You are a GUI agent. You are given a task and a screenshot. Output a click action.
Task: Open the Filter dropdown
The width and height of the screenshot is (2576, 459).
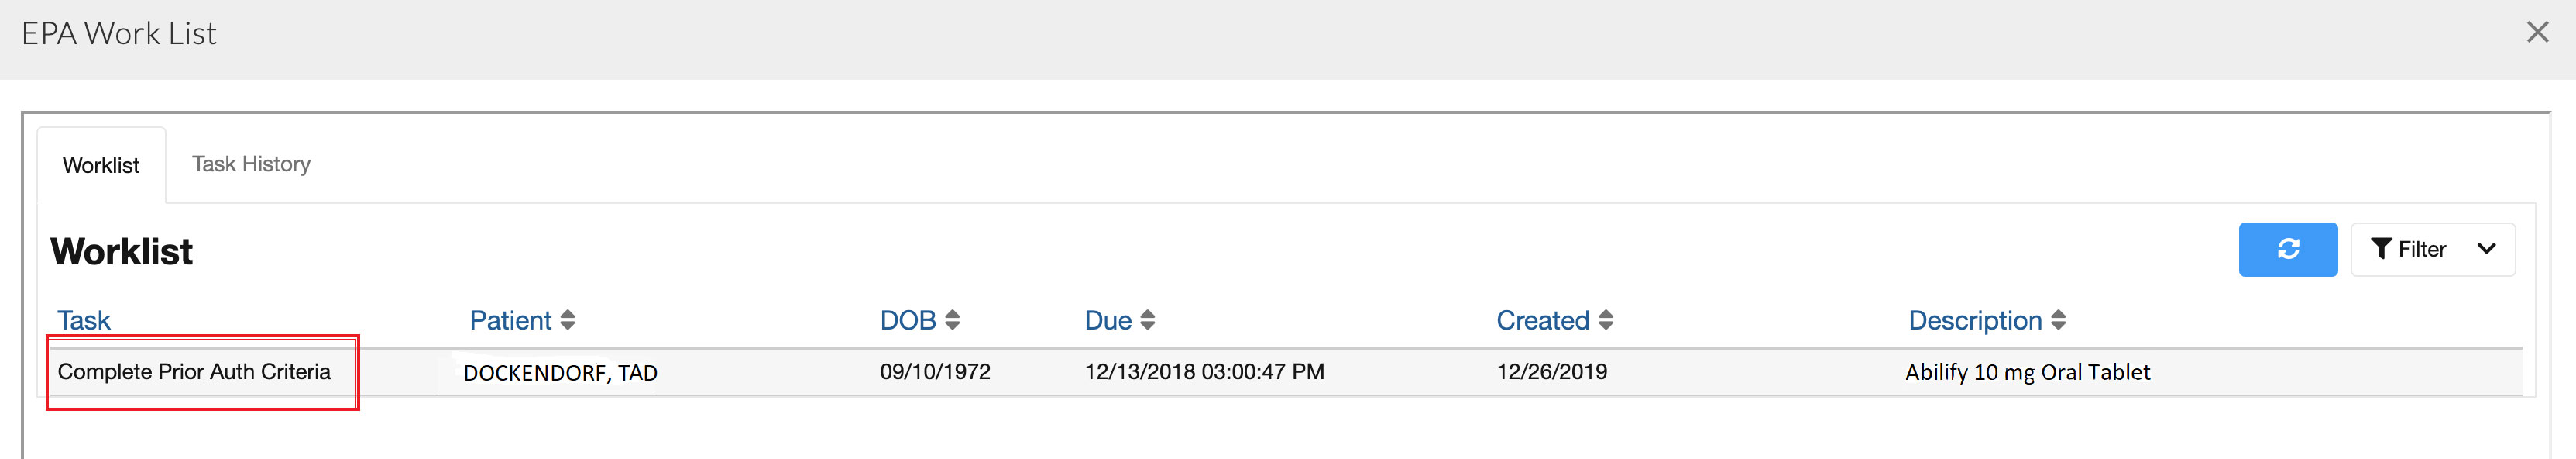2431,249
